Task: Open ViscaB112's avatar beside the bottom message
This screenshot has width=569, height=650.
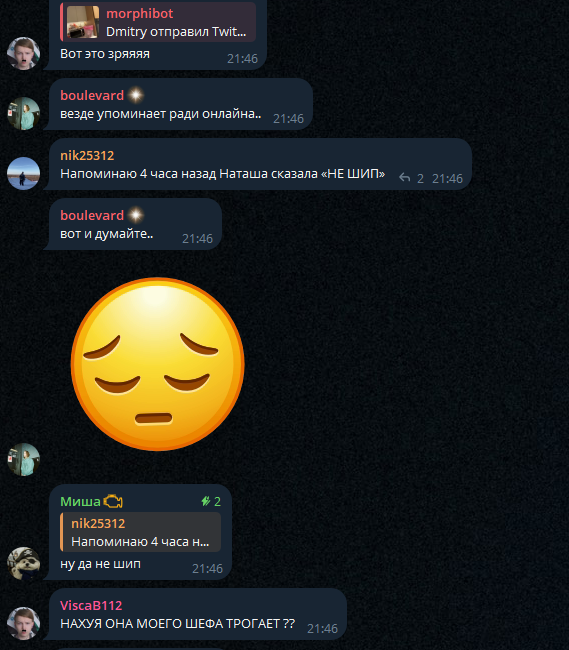Action: 23,623
